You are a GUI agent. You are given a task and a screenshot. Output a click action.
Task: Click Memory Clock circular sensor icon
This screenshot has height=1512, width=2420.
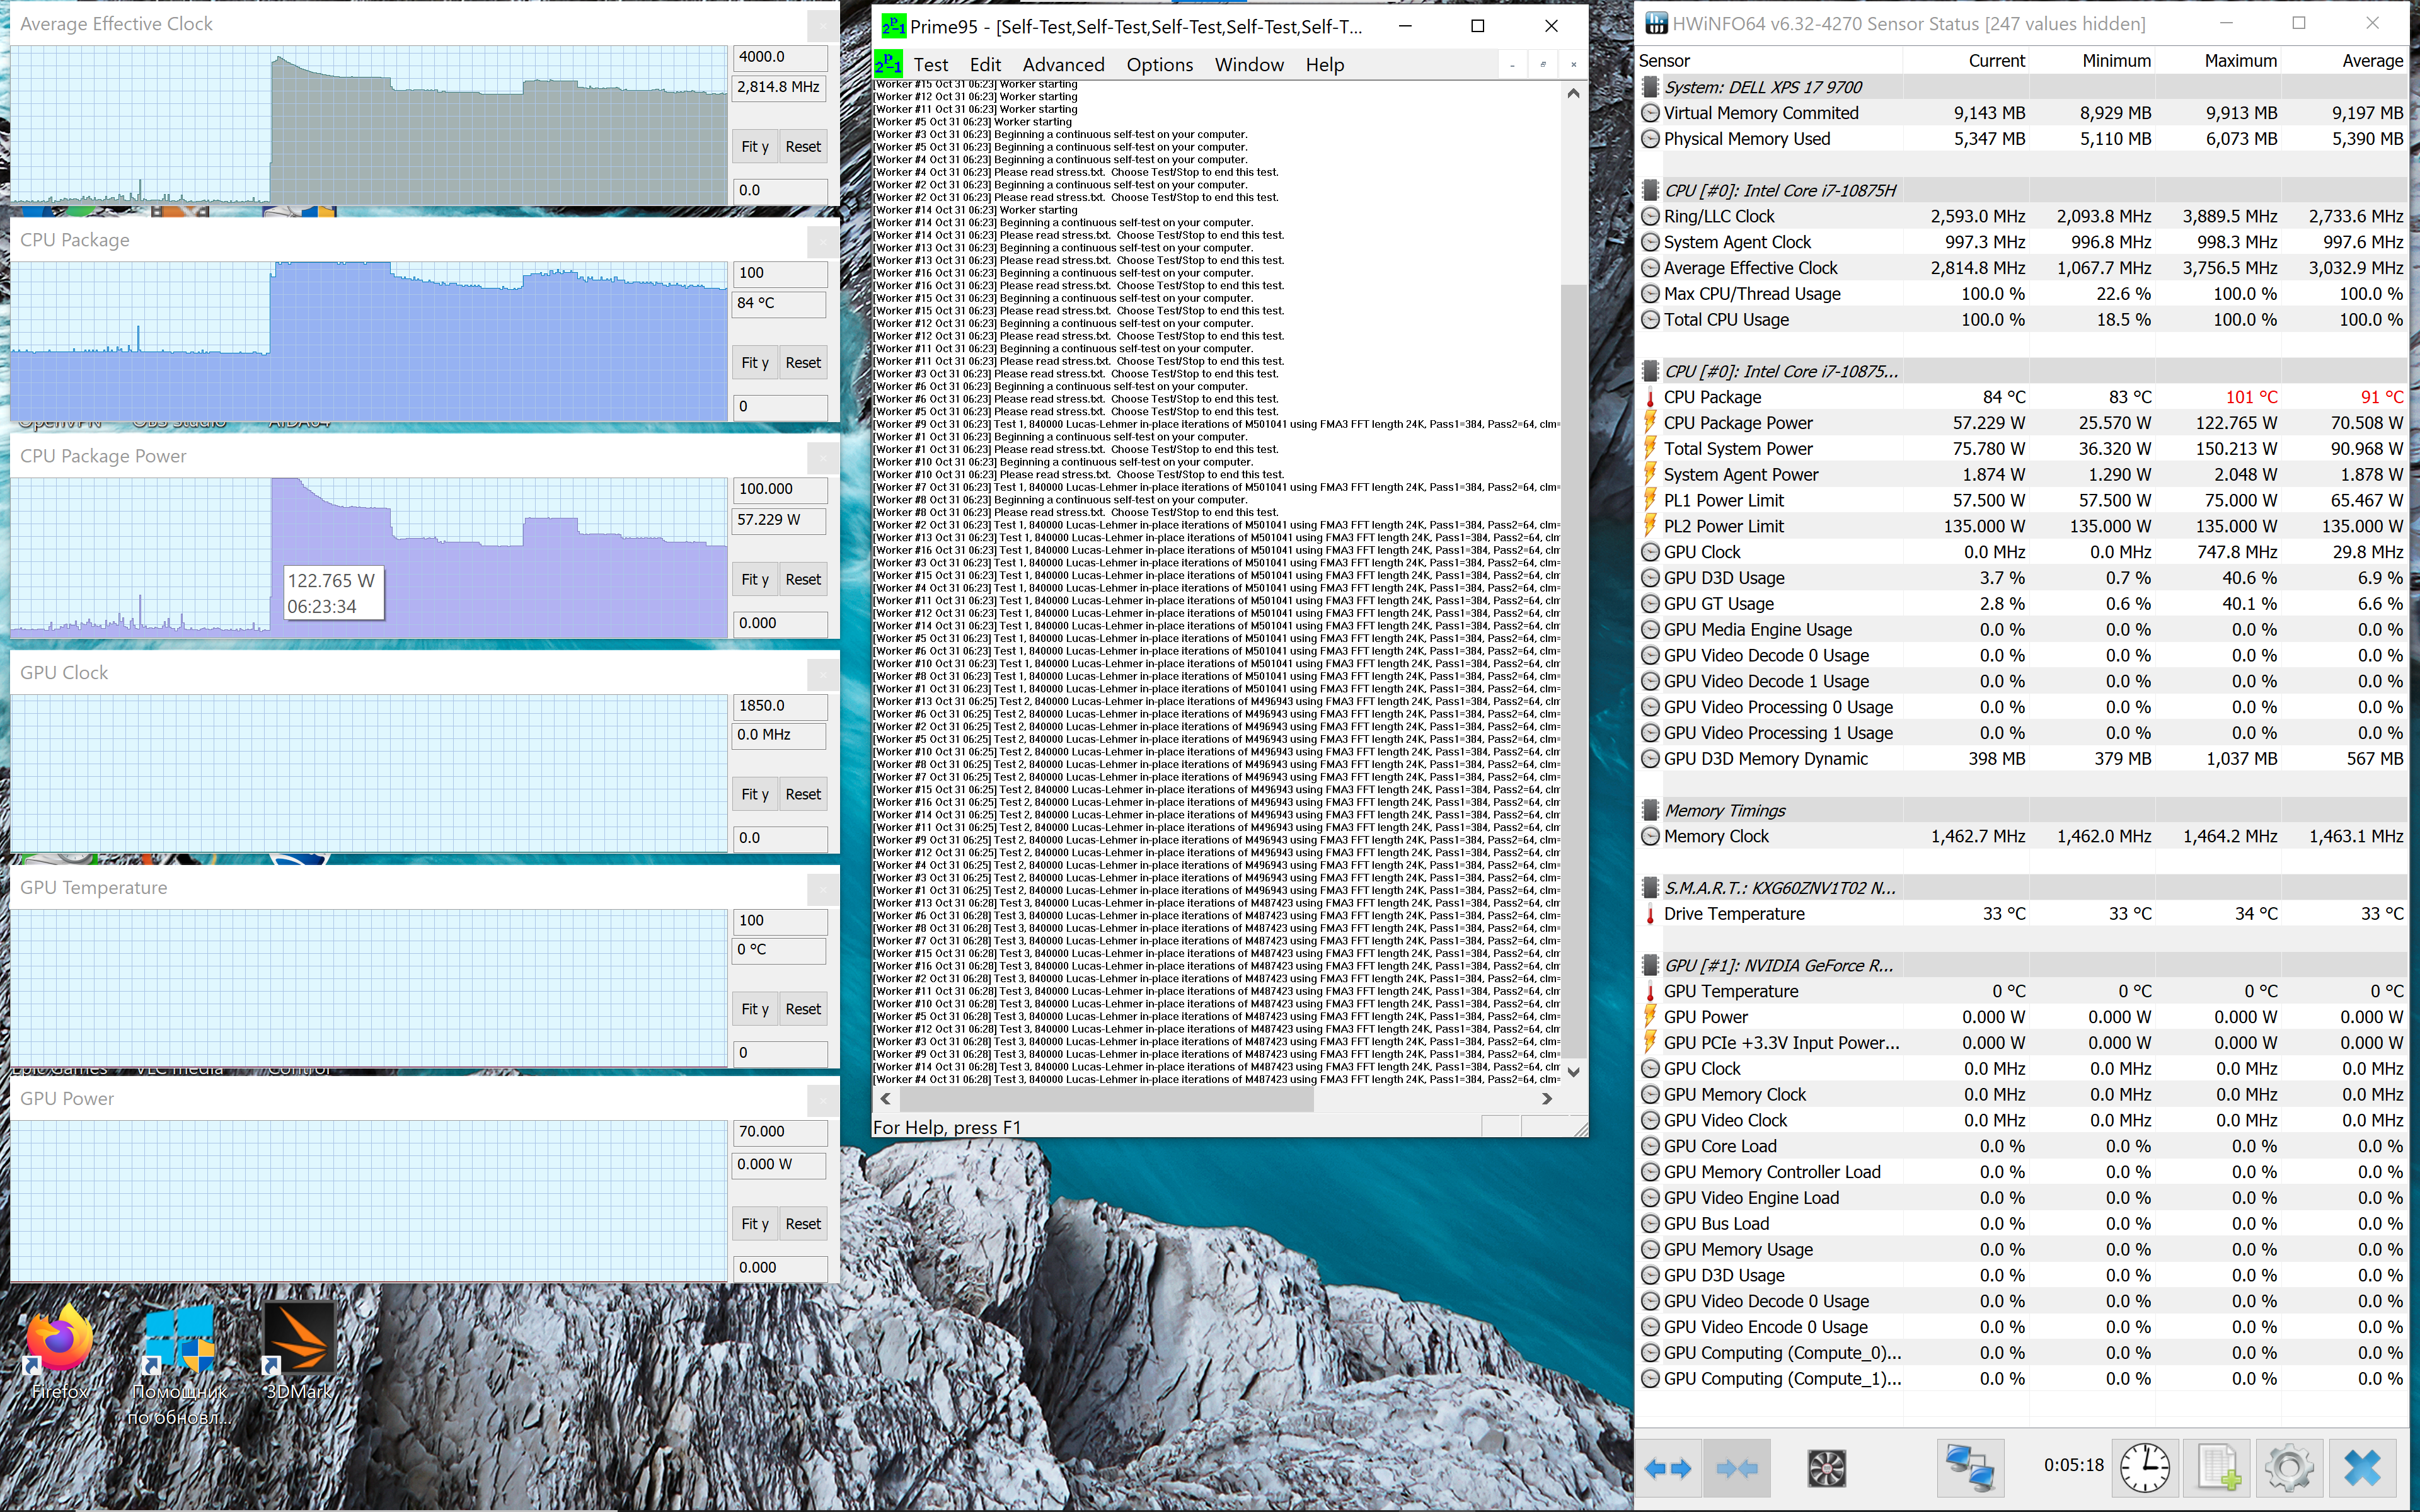point(1650,836)
